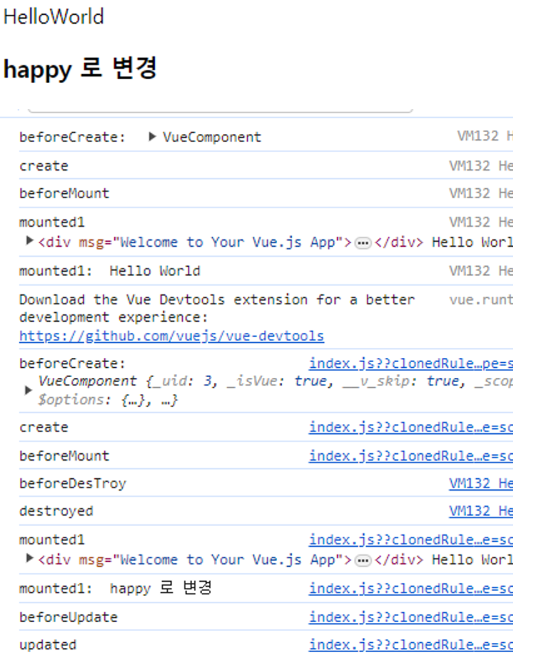Click ellipsis badge in the first div element
The width and height of the screenshot is (540, 665).
pos(363,243)
